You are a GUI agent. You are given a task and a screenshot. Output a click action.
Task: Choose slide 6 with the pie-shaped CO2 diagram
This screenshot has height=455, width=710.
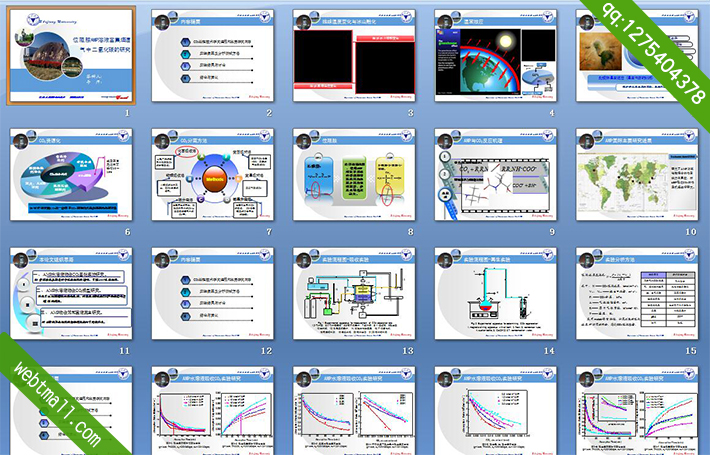click(71, 174)
